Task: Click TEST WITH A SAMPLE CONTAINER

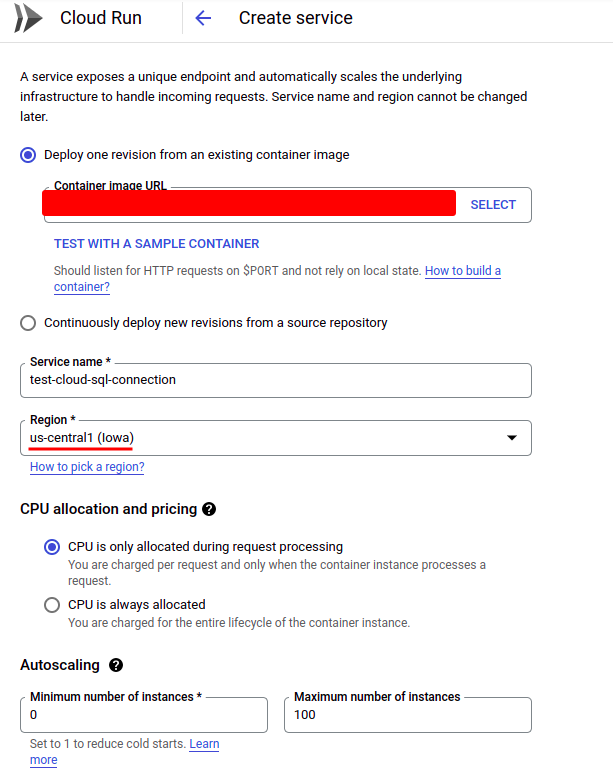Action: click(x=156, y=244)
